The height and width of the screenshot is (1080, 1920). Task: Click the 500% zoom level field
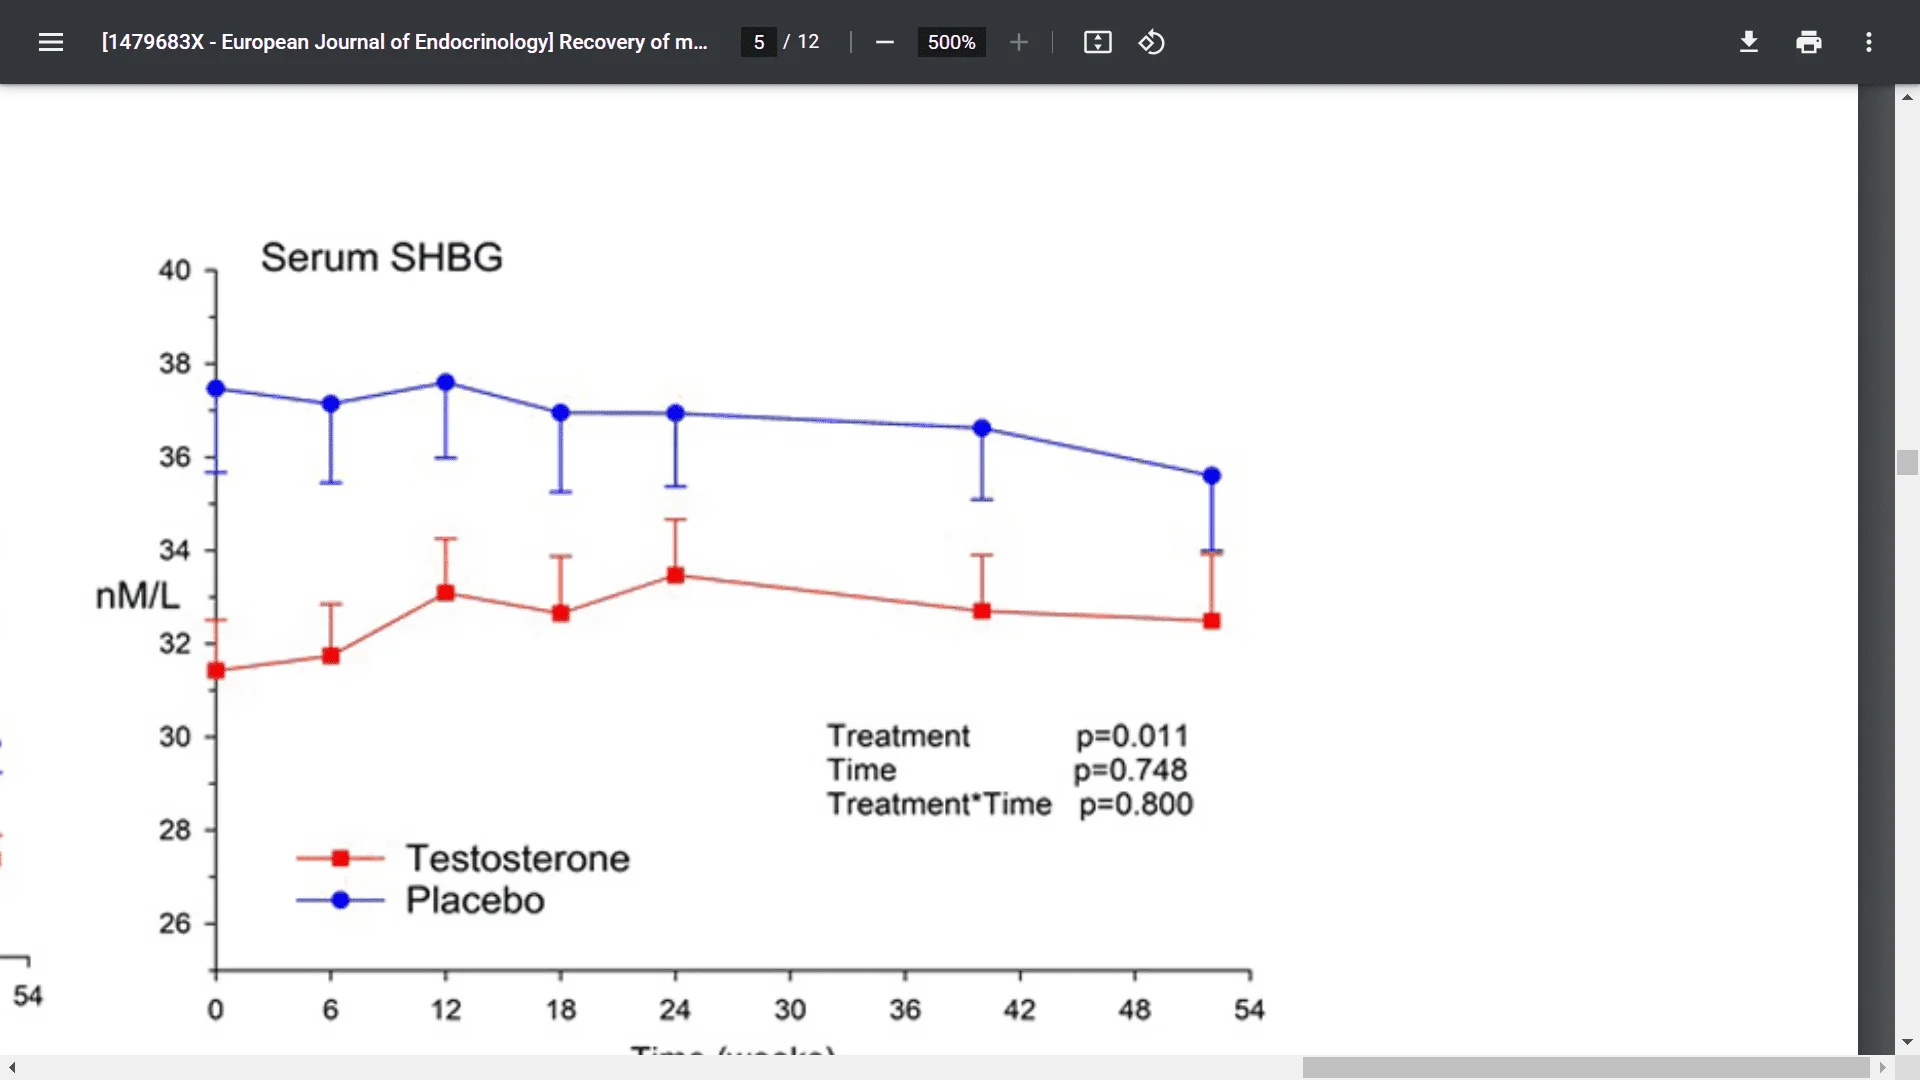951,42
